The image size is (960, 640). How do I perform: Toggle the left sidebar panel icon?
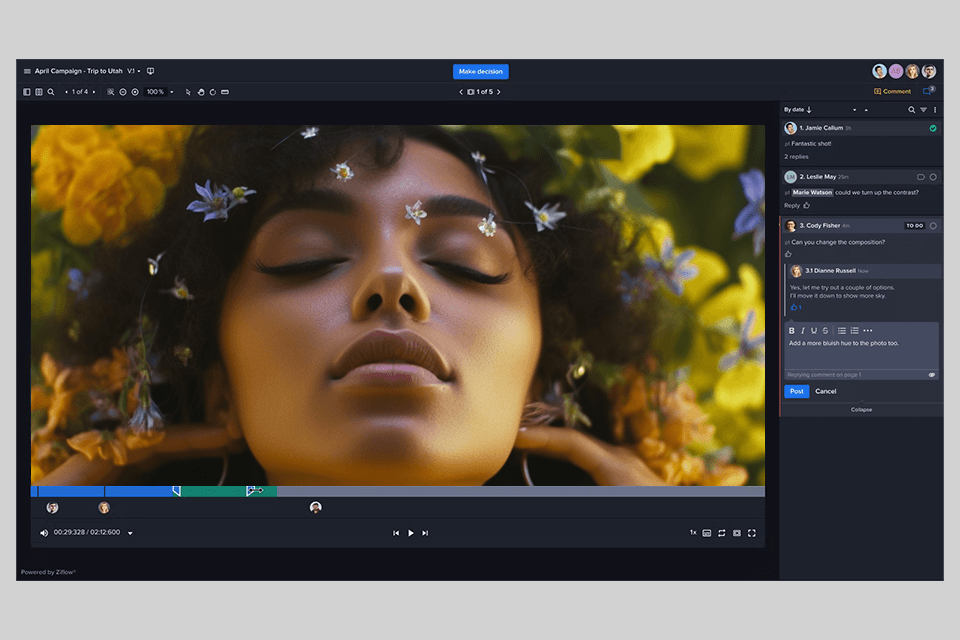(26, 92)
